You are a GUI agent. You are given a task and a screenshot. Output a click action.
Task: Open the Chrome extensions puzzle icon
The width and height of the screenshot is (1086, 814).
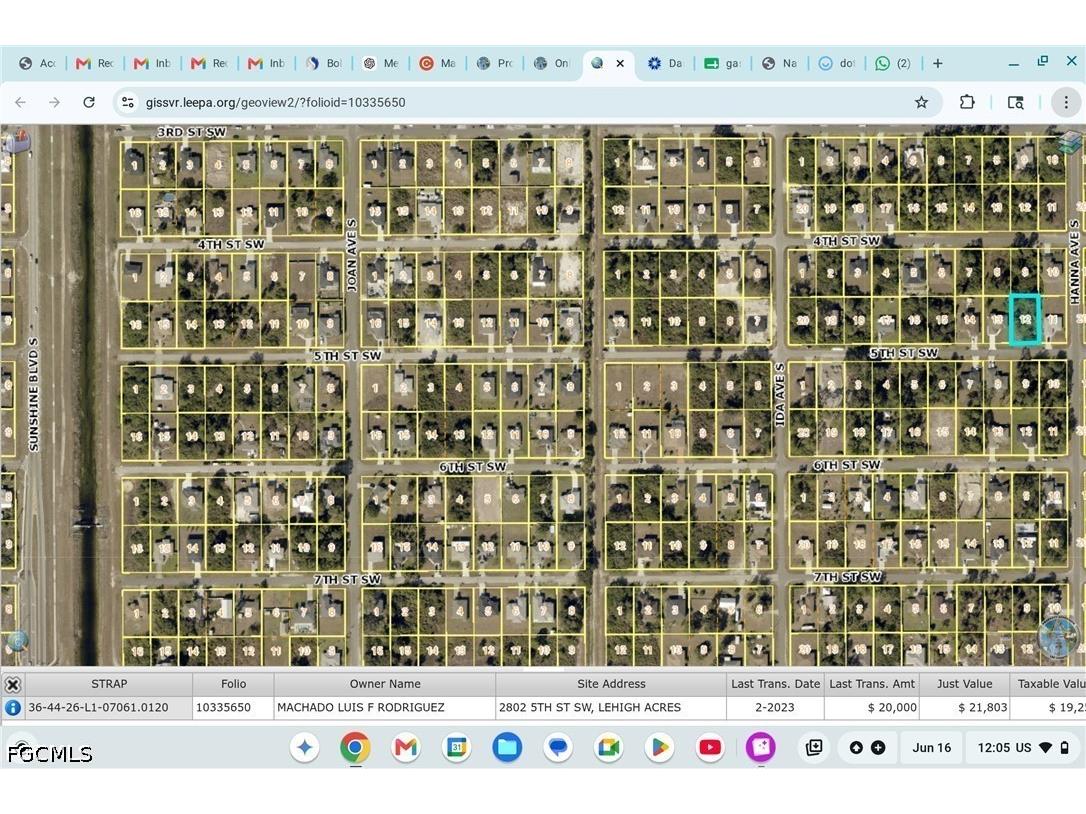967,103
